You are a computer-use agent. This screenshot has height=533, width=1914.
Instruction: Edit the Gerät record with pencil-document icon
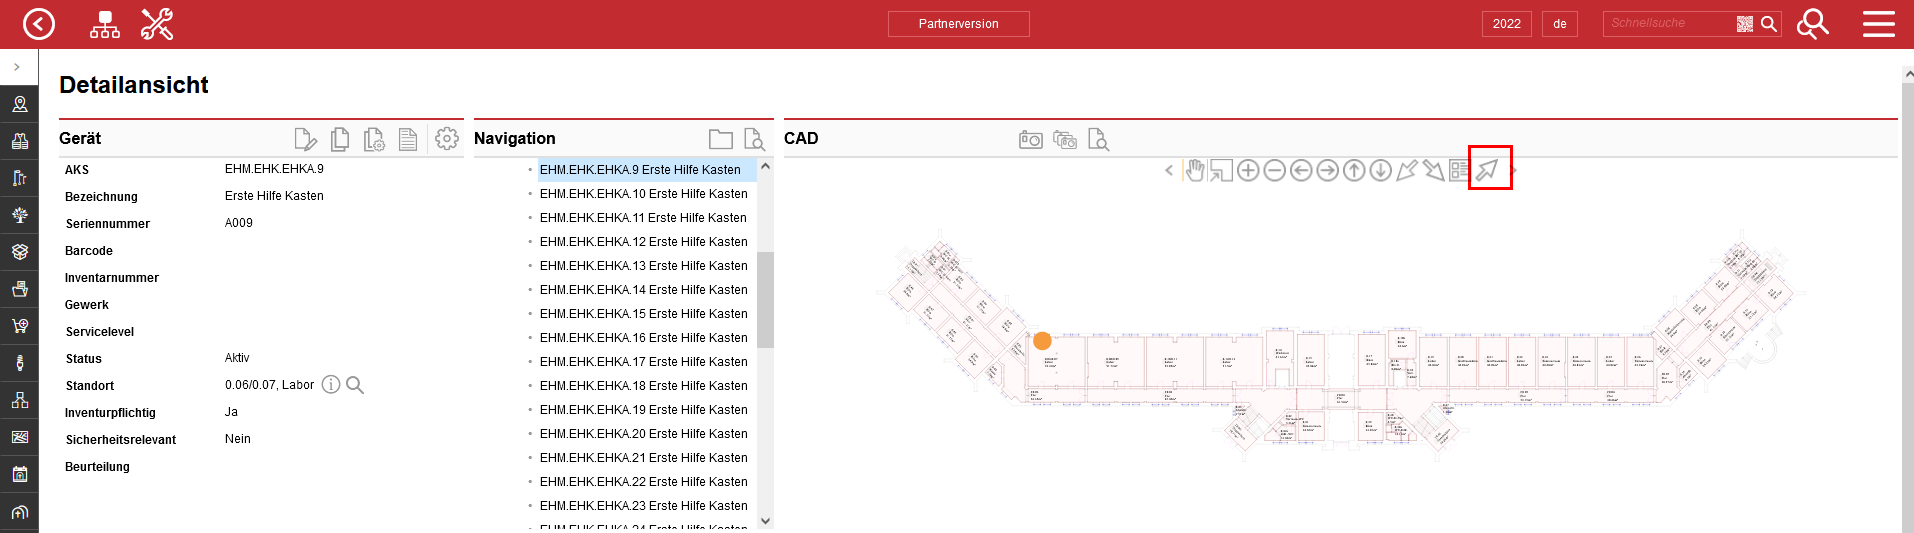(305, 139)
